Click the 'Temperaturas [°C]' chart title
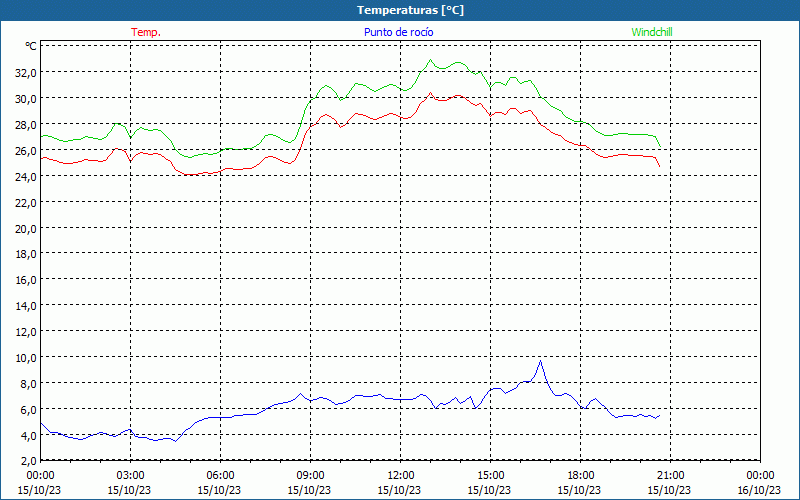 click(x=410, y=10)
